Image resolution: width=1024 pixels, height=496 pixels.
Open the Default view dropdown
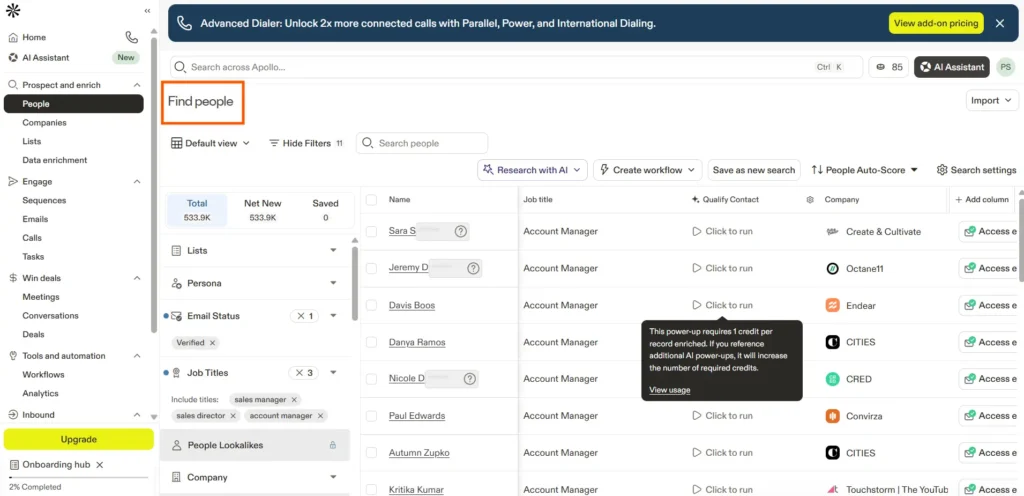click(x=210, y=143)
